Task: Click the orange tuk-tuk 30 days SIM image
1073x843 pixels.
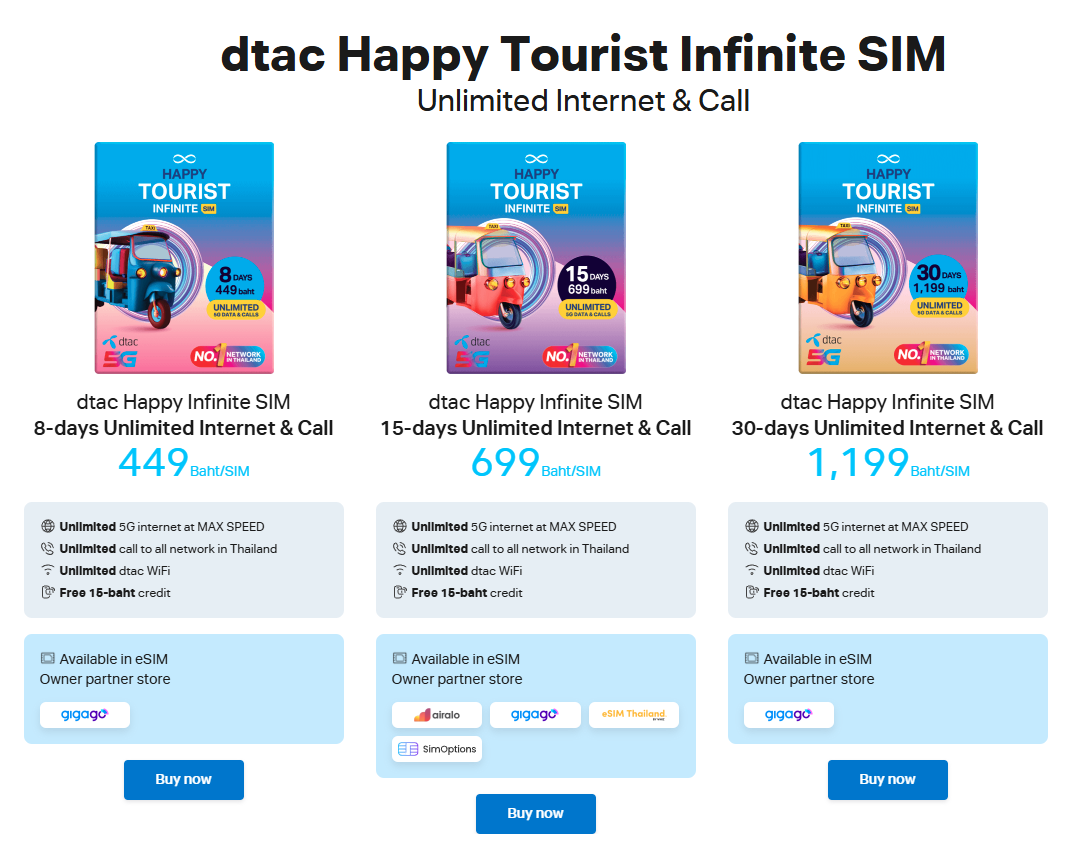Action: click(x=888, y=258)
